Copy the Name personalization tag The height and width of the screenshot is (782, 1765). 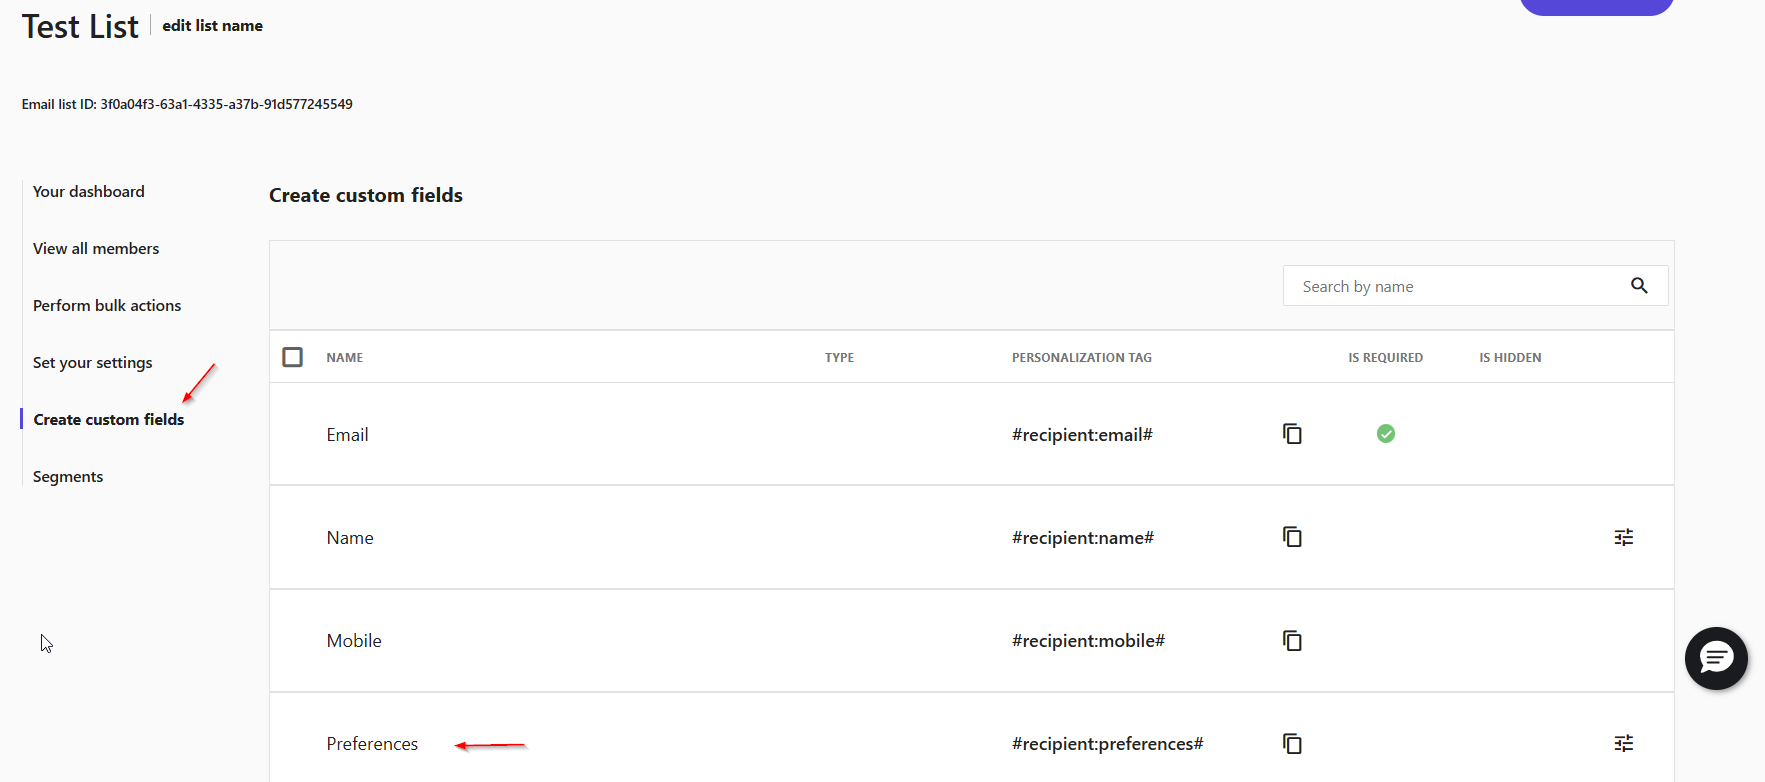click(1292, 537)
